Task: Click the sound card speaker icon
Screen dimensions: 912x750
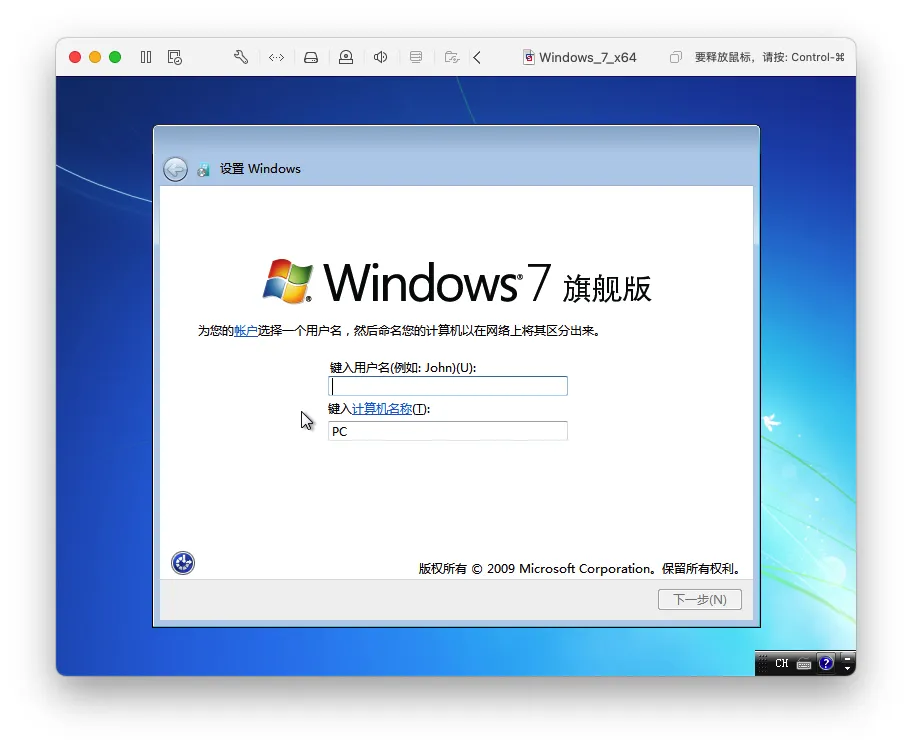Action: 380,57
